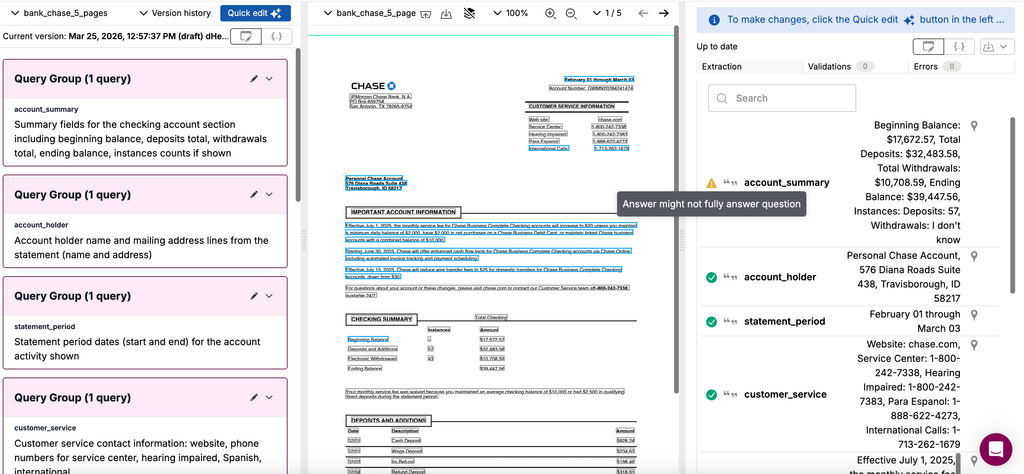Click the download document icon in viewer toolbar
This screenshot has width=1024, height=474.
point(446,13)
